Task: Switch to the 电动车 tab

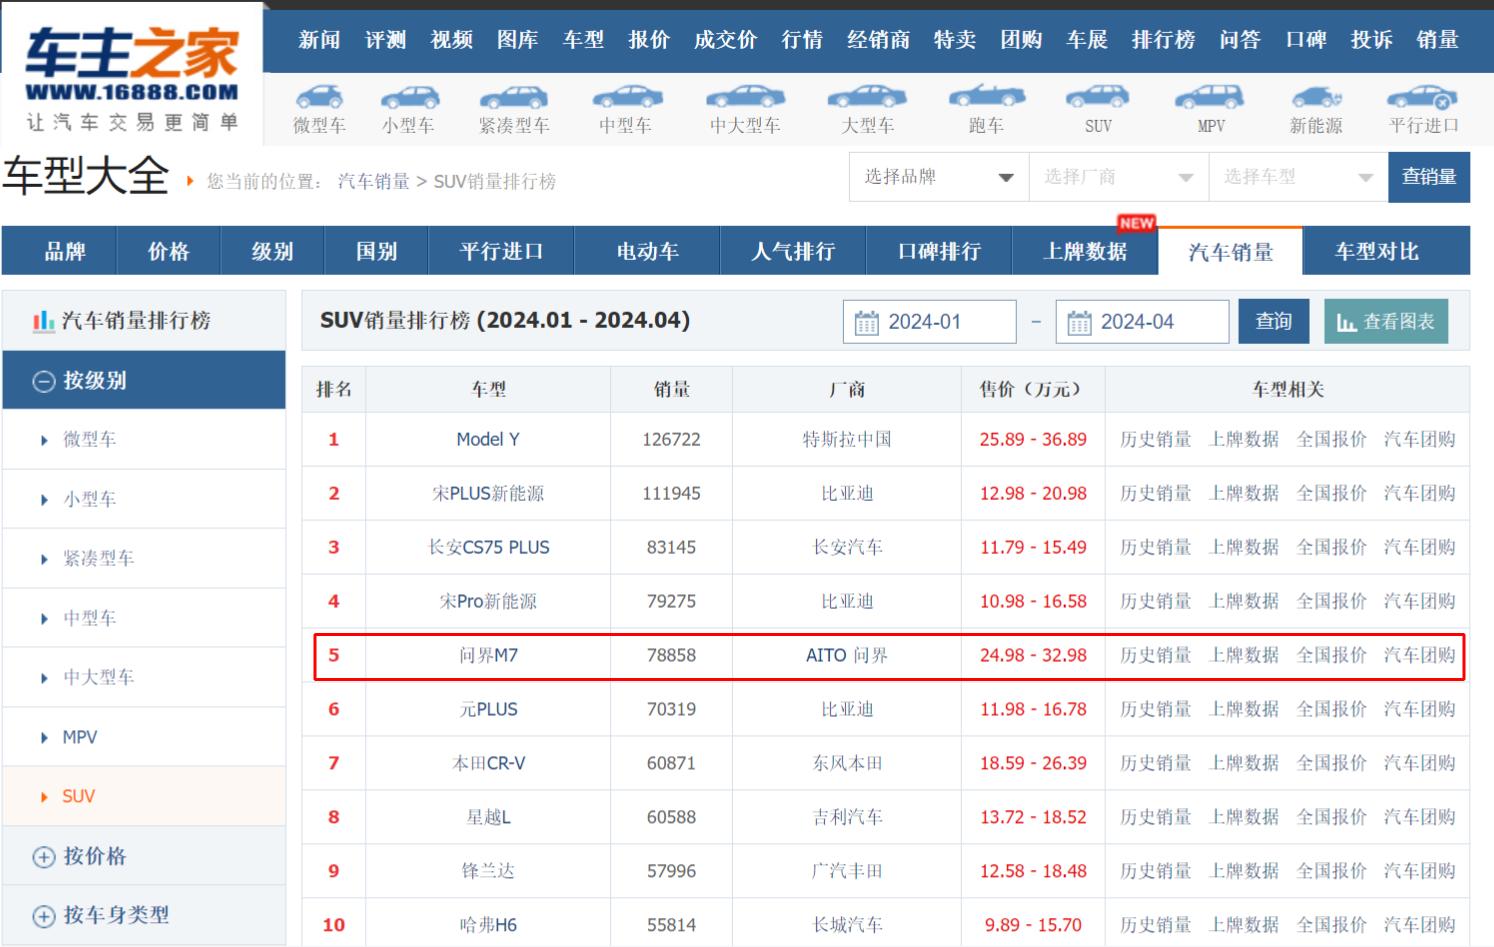Action: (647, 251)
